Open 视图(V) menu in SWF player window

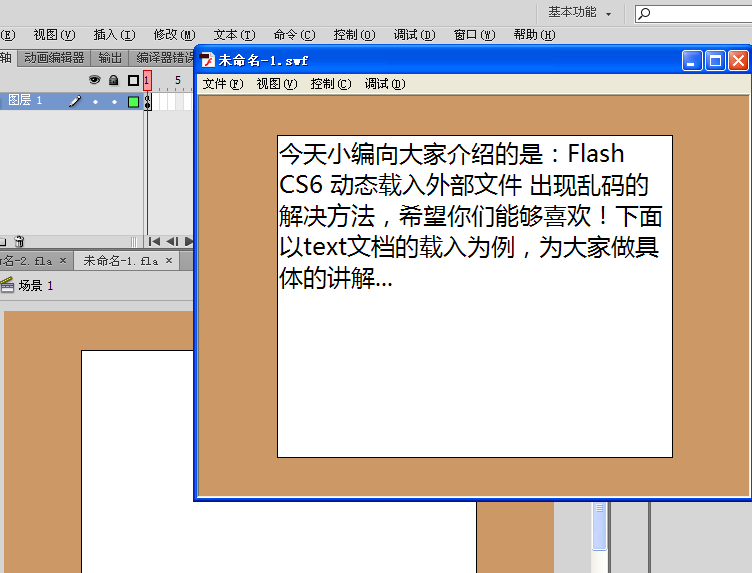pos(277,84)
